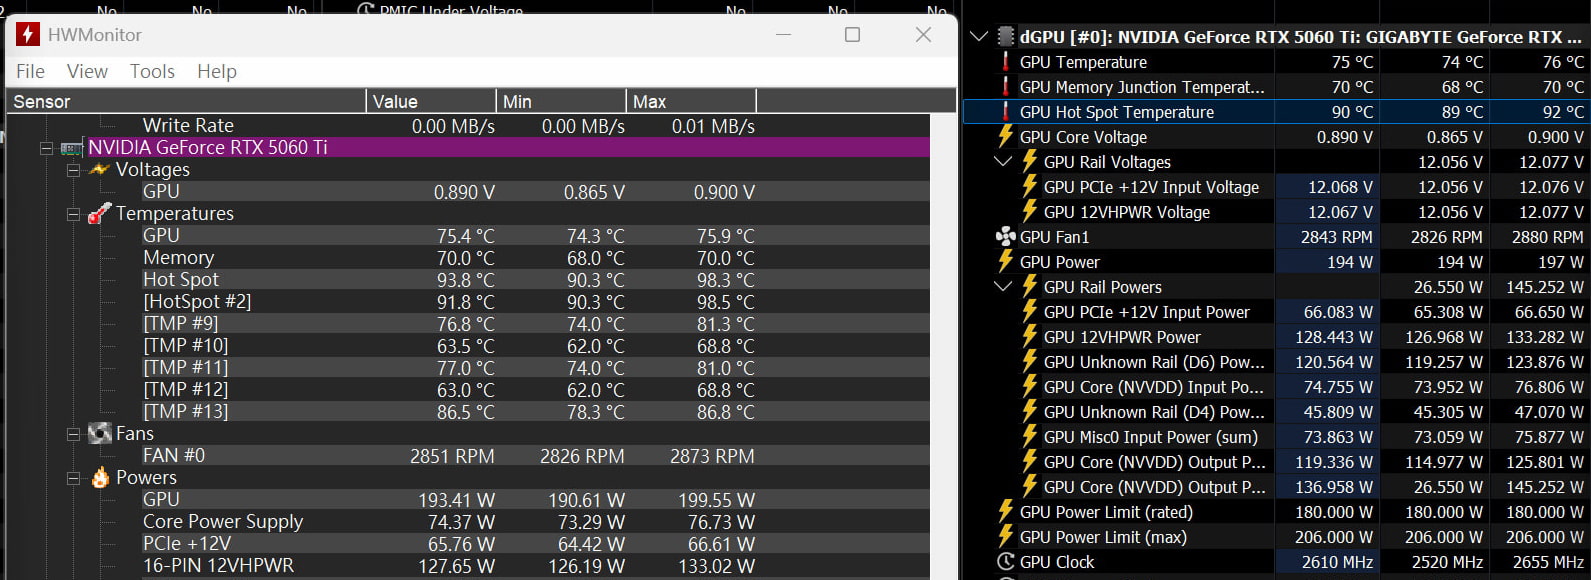Click the GPU Power lightning icon
The height and width of the screenshot is (580, 1591).
(1006, 262)
